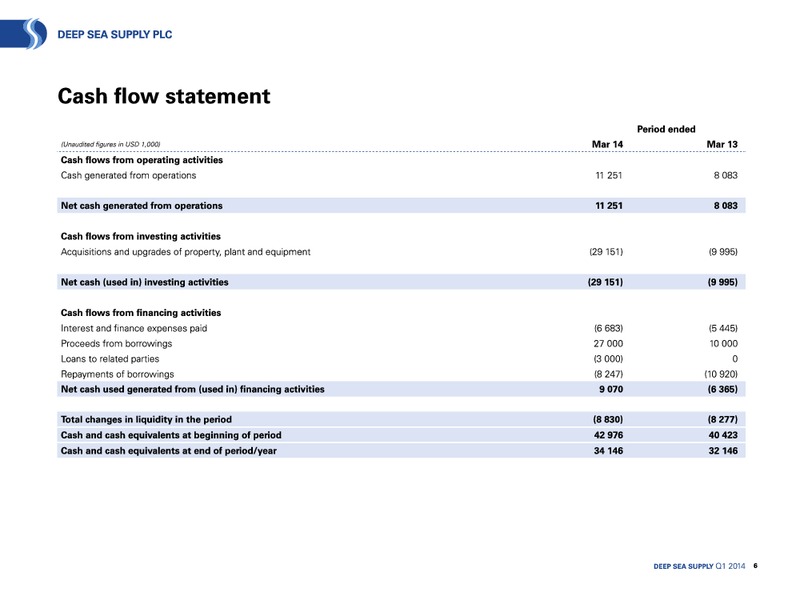Click the 0 value in Loans to related parties row
The width and height of the screenshot is (800, 600).
735,359
